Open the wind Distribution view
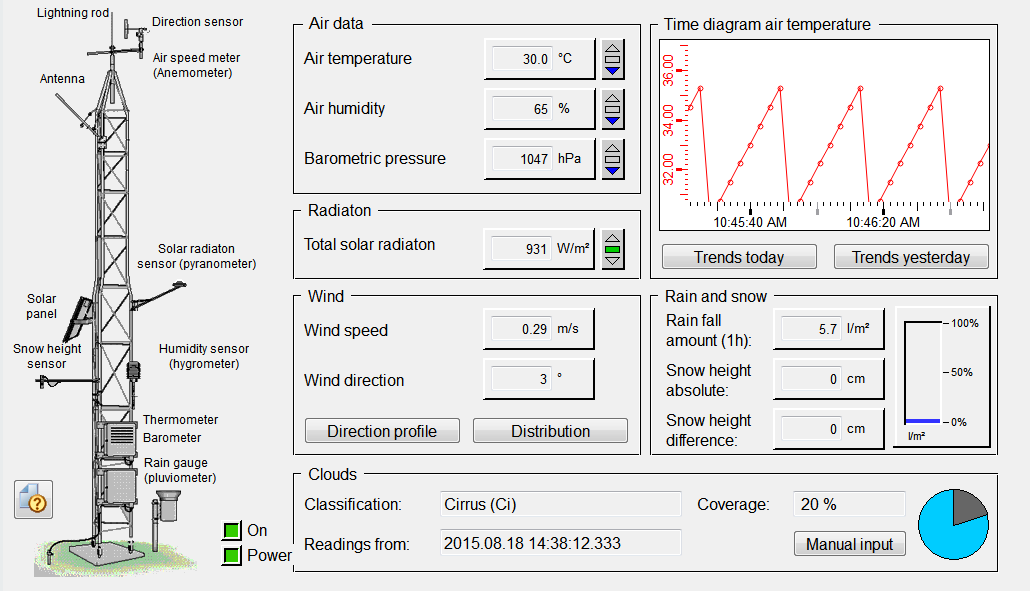Image resolution: width=1030 pixels, height=591 pixels. [x=550, y=431]
